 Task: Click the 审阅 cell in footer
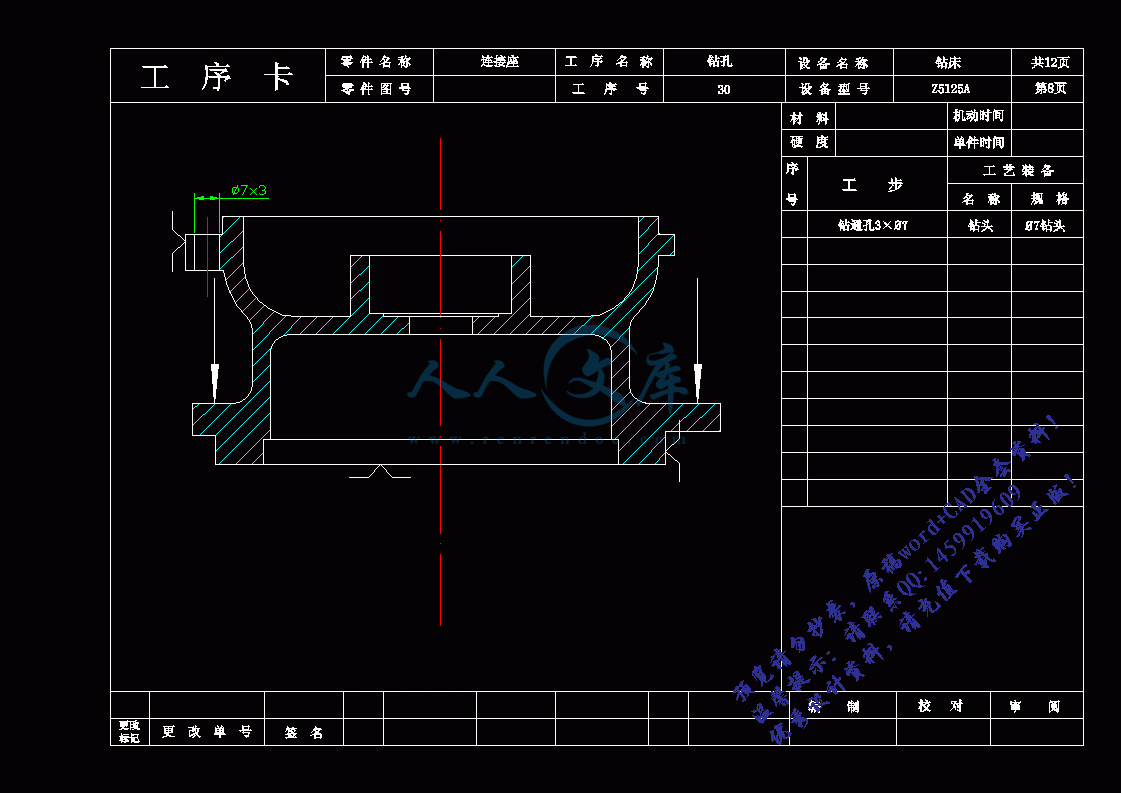click(x=1037, y=705)
